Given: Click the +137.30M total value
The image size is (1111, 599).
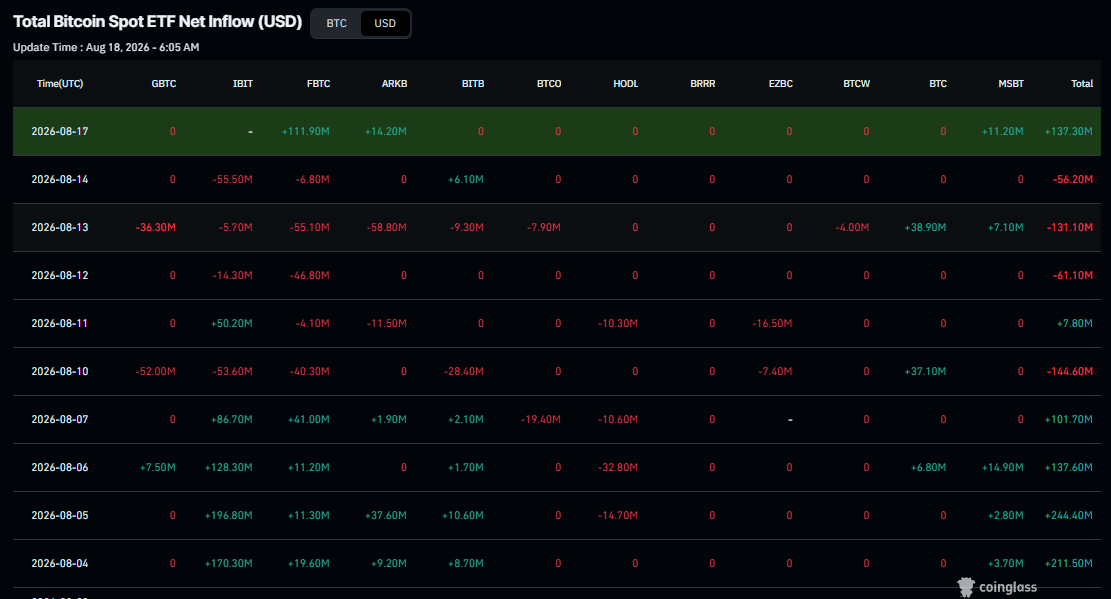Looking at the screenshot, I should pyautogui.click(x=1068, y=131).
